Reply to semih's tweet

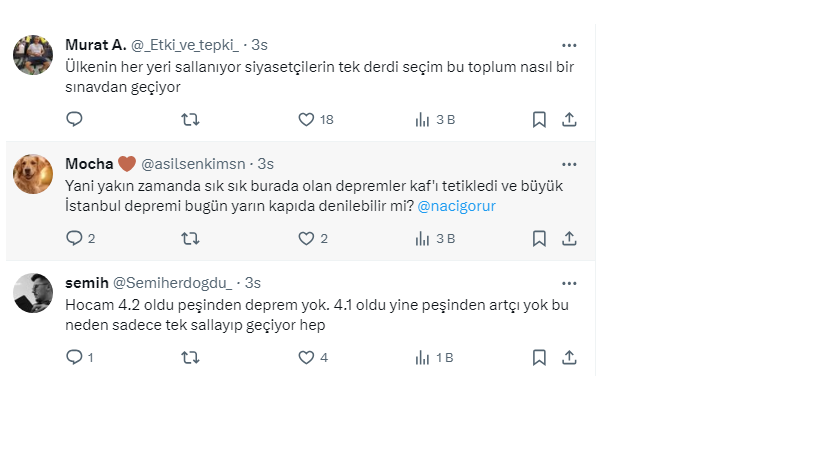coord(74,357)
